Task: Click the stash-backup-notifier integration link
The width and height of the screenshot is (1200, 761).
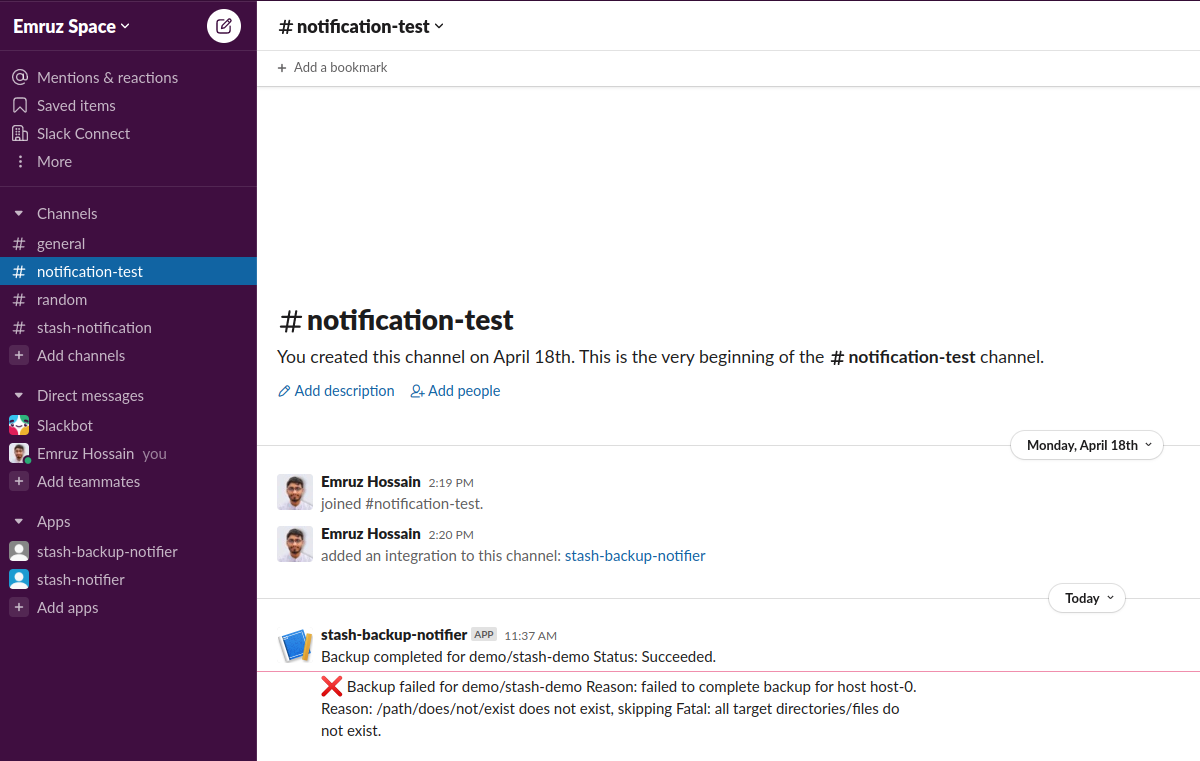Action: 635,556
